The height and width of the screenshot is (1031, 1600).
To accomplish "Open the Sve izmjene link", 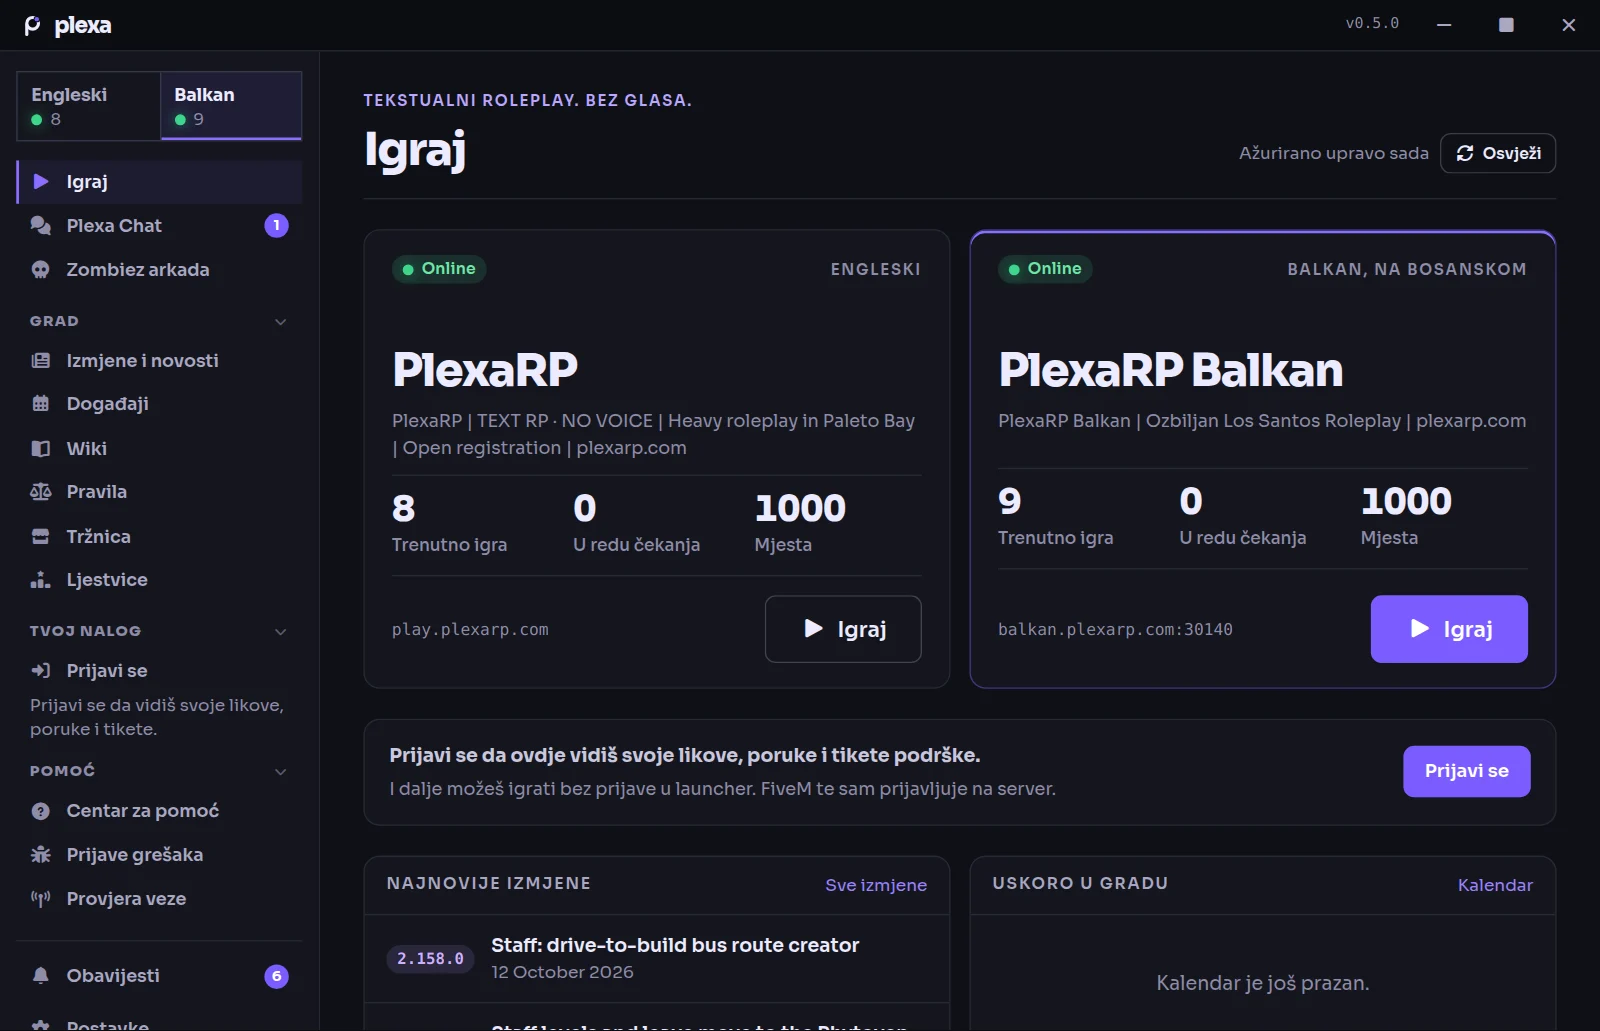I will click(876, 885).
